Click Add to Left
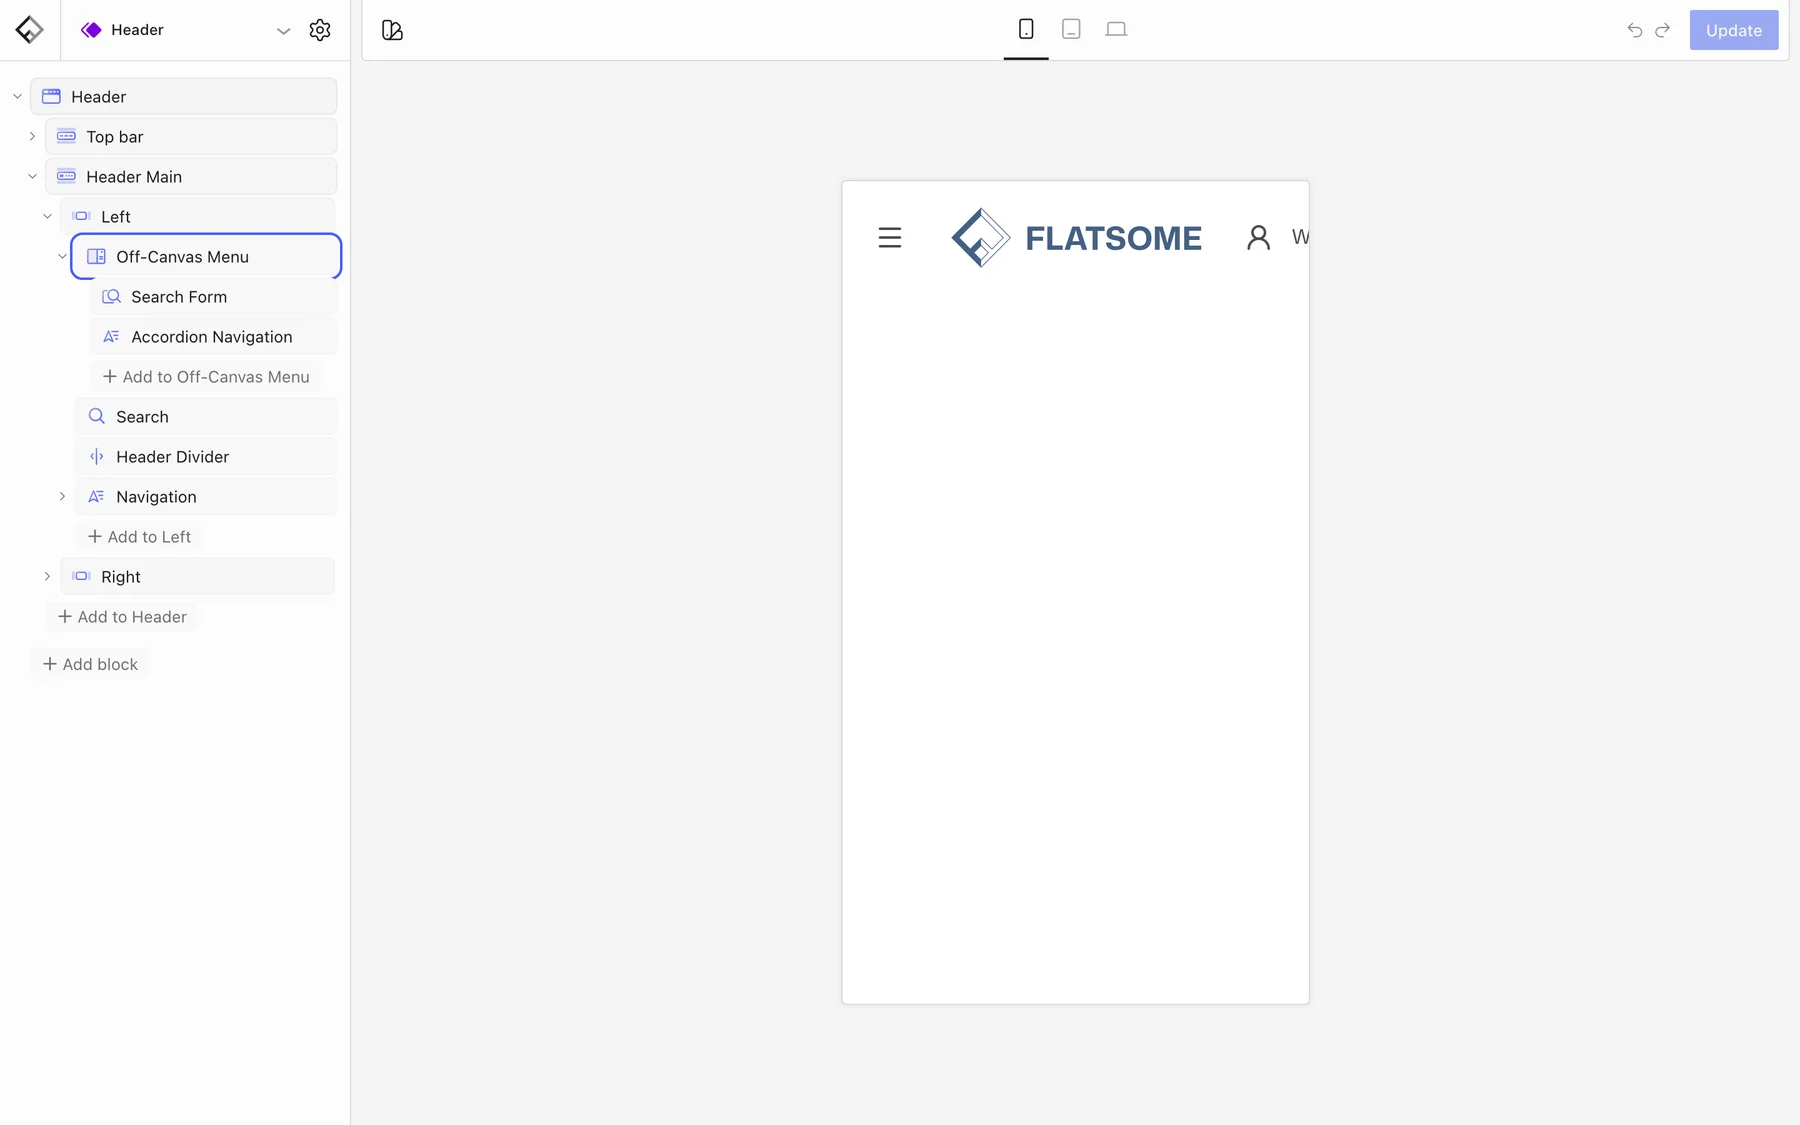1800x1125 pixels. pos(139,537)
